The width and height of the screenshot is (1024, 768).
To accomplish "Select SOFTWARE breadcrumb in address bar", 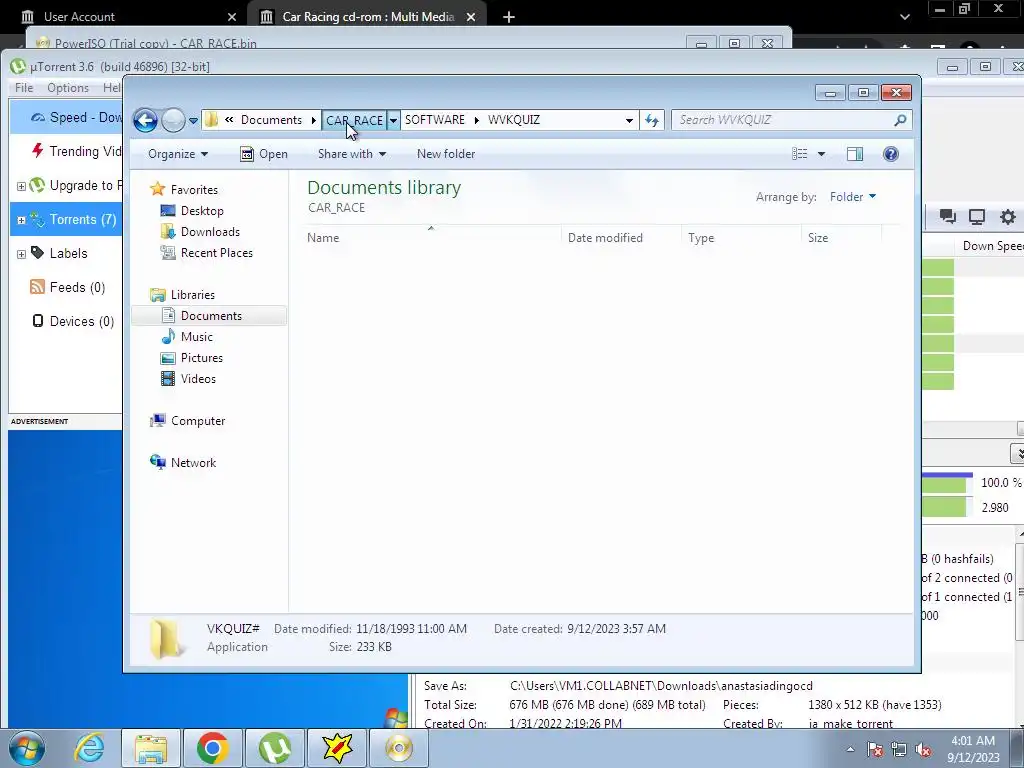I will pos(435,120).
